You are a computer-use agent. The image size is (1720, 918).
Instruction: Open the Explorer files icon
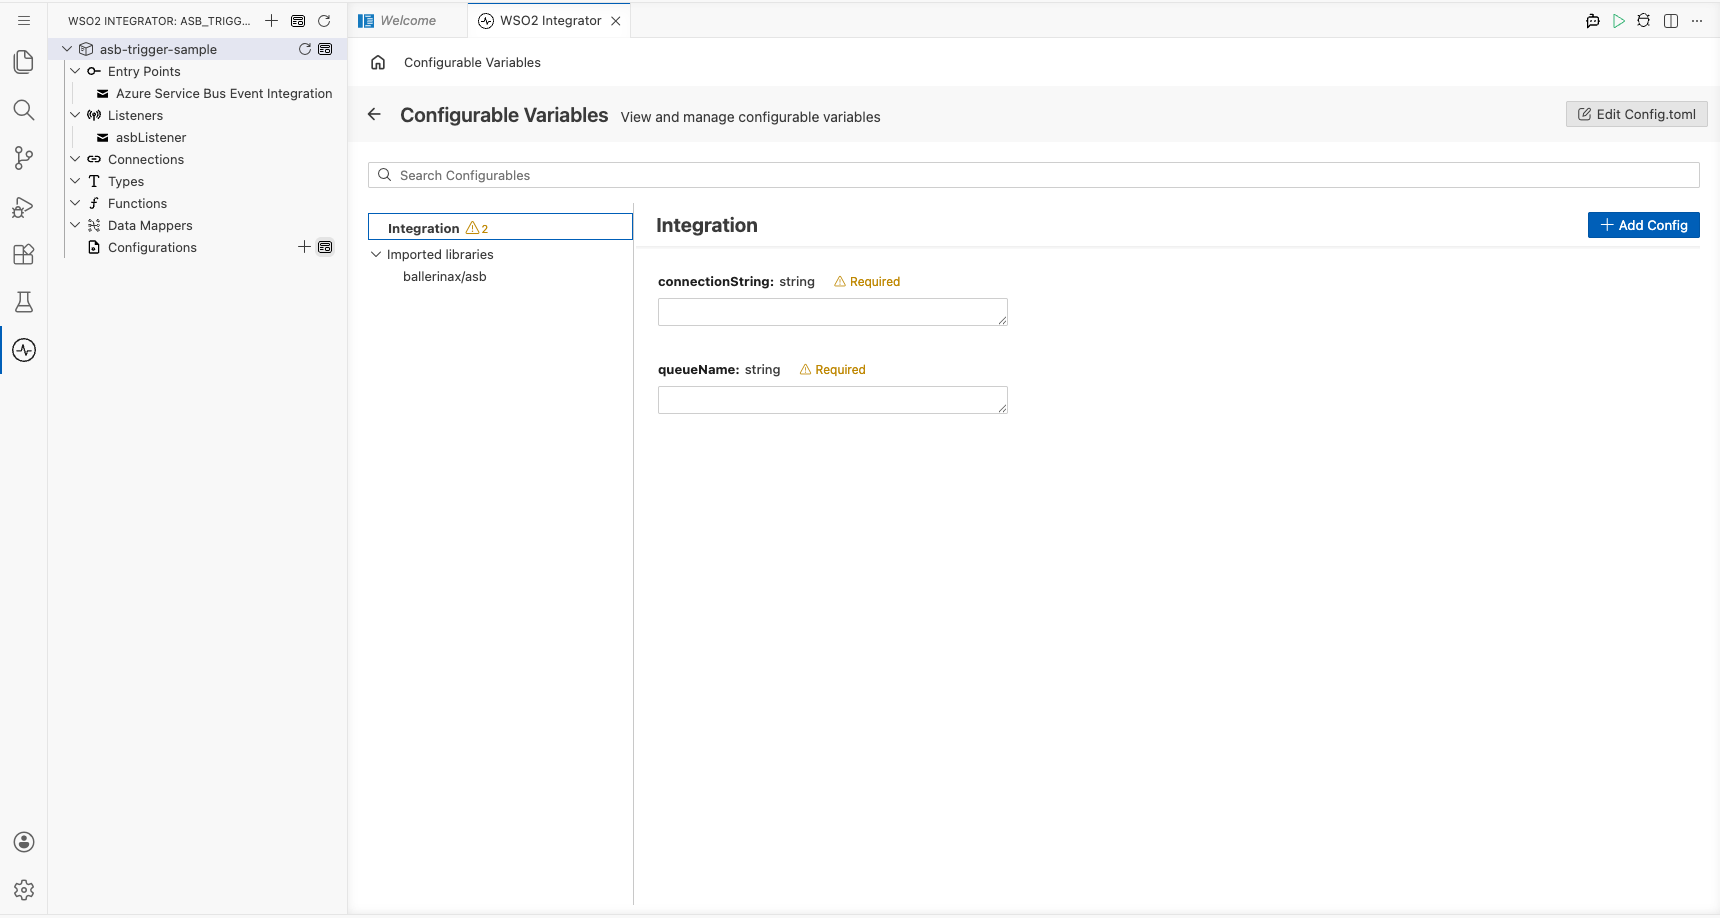pyautogui.click(x=24, y=62)
